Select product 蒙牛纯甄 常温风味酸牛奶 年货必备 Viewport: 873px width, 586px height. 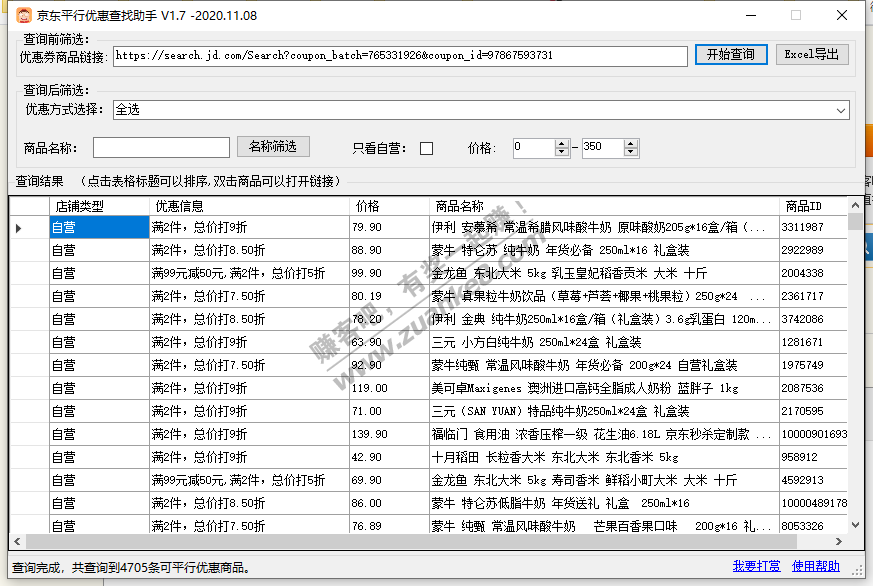coord(604,365)
